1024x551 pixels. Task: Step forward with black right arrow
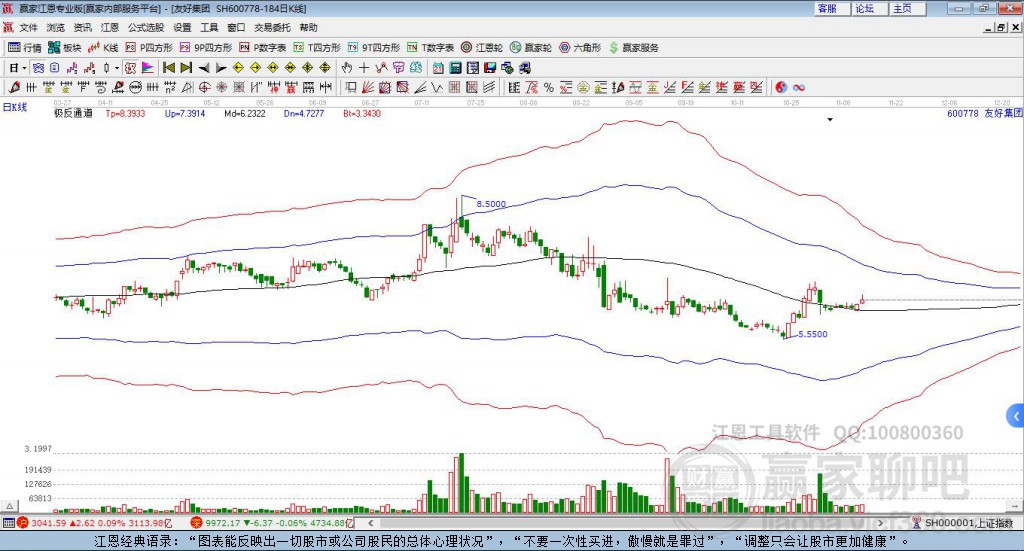pyautogui.click(x=221, y=68)
